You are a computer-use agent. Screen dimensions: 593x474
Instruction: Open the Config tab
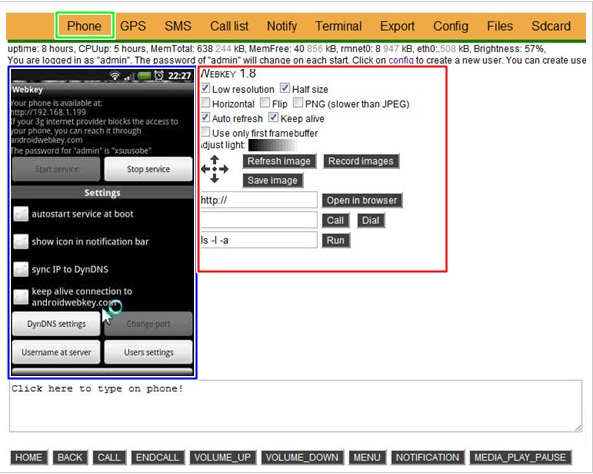451,26
